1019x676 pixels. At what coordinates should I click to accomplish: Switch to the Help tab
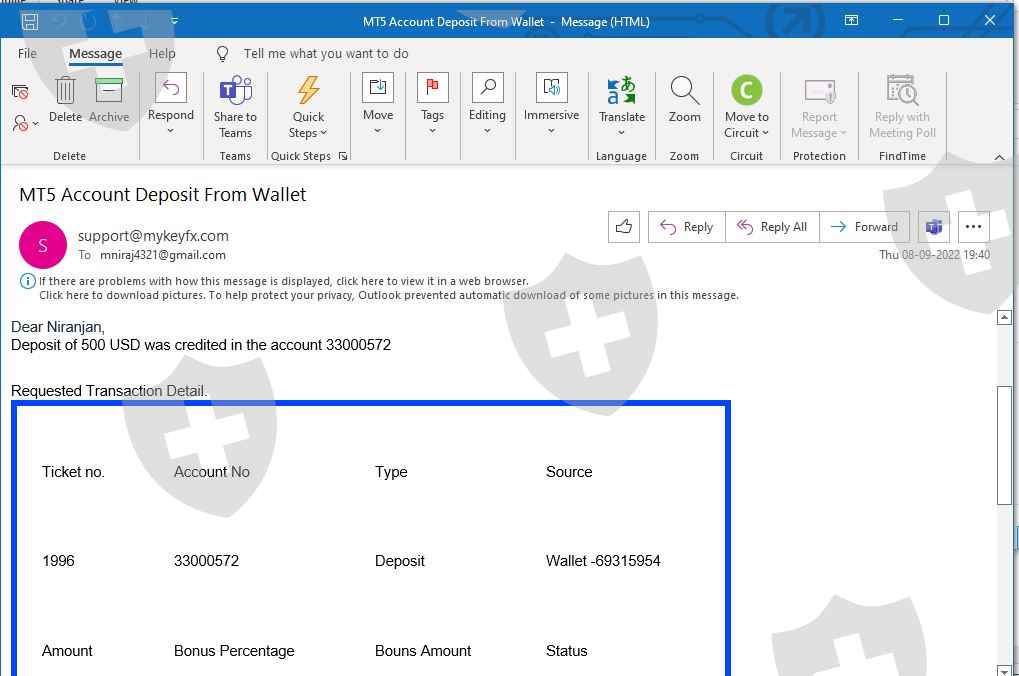pyautogui.click(x=162, y=54)
